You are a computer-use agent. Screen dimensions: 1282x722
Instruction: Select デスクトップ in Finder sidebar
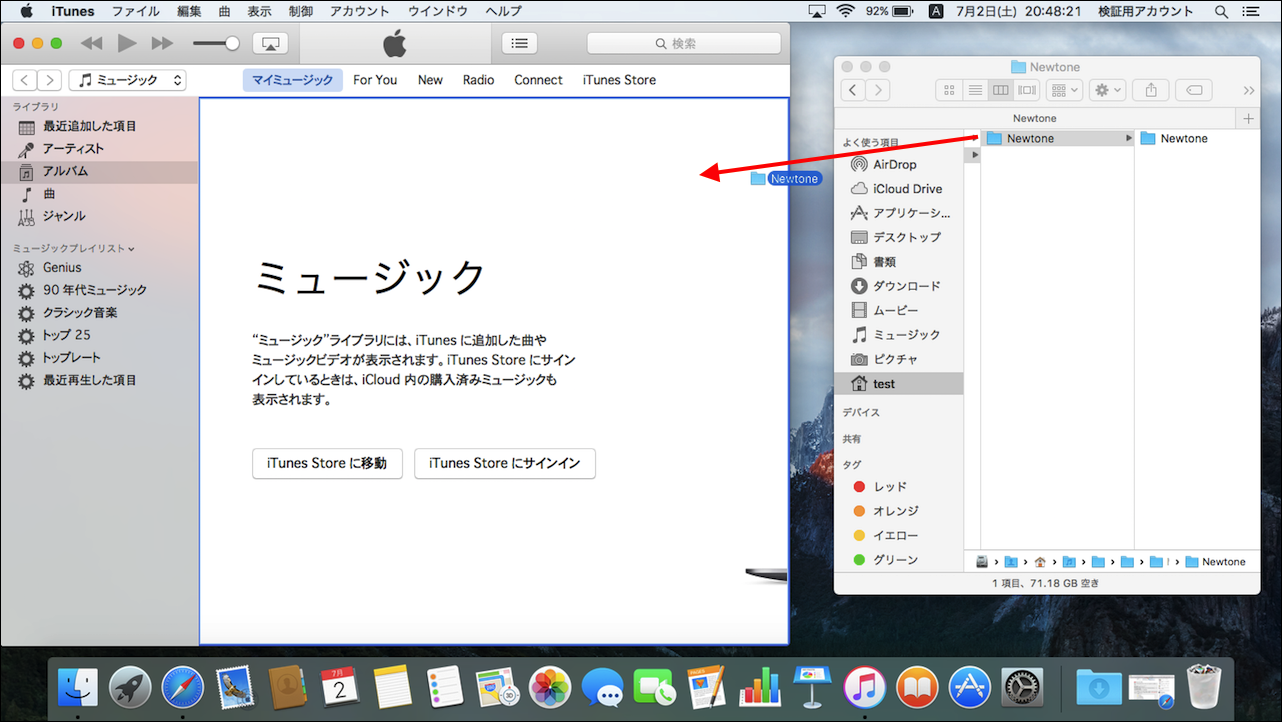(x=899, y=238)
